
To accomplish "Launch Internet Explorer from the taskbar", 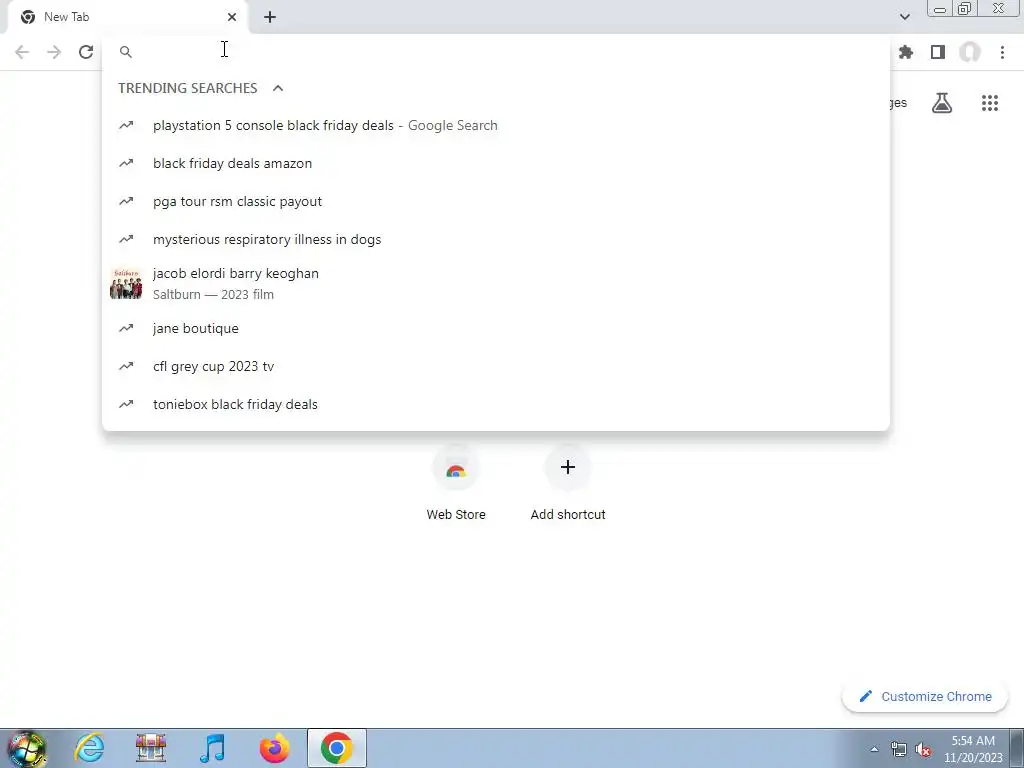I will coord(89,748).
